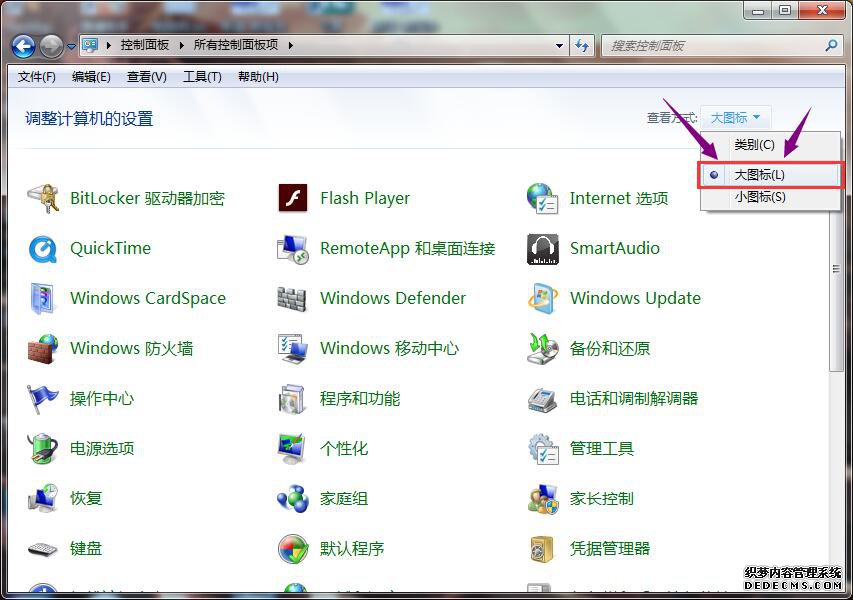Screen dimensions: 853x600
Task: Click the Flash Player icon
Action: (x=293, y=198)
